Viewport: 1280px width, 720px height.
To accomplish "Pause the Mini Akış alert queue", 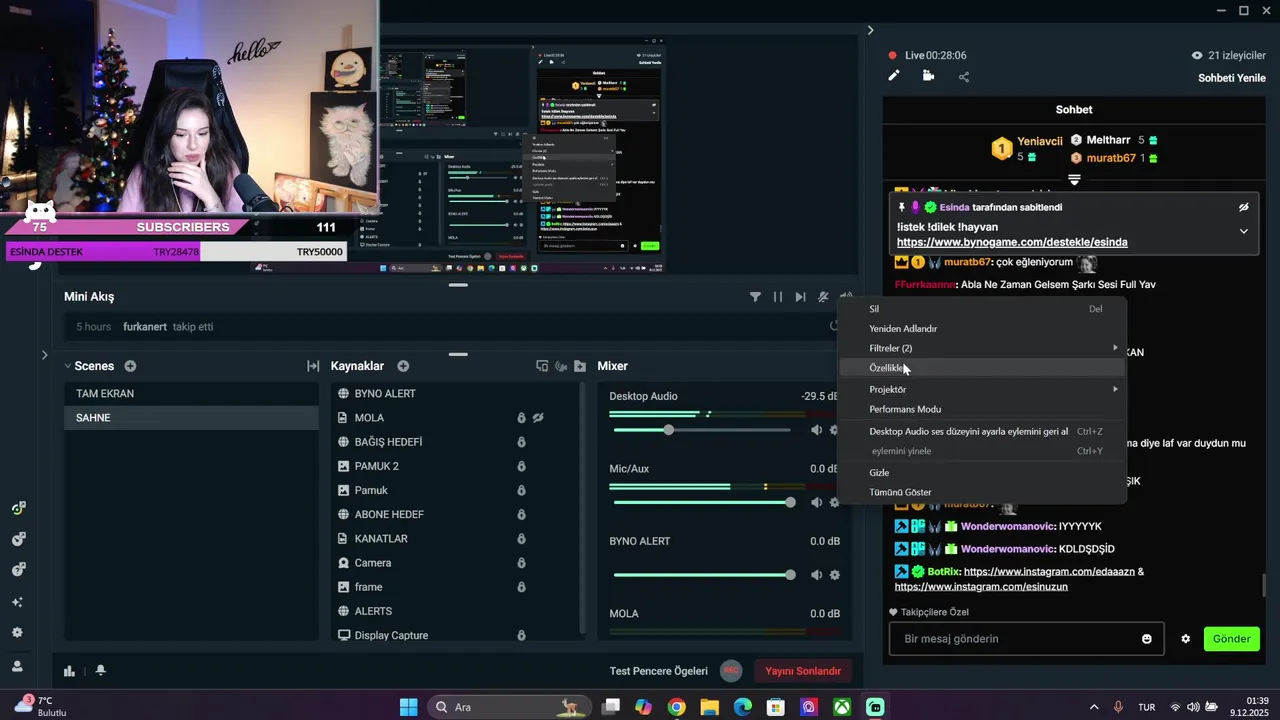I will tap(778, 297).
